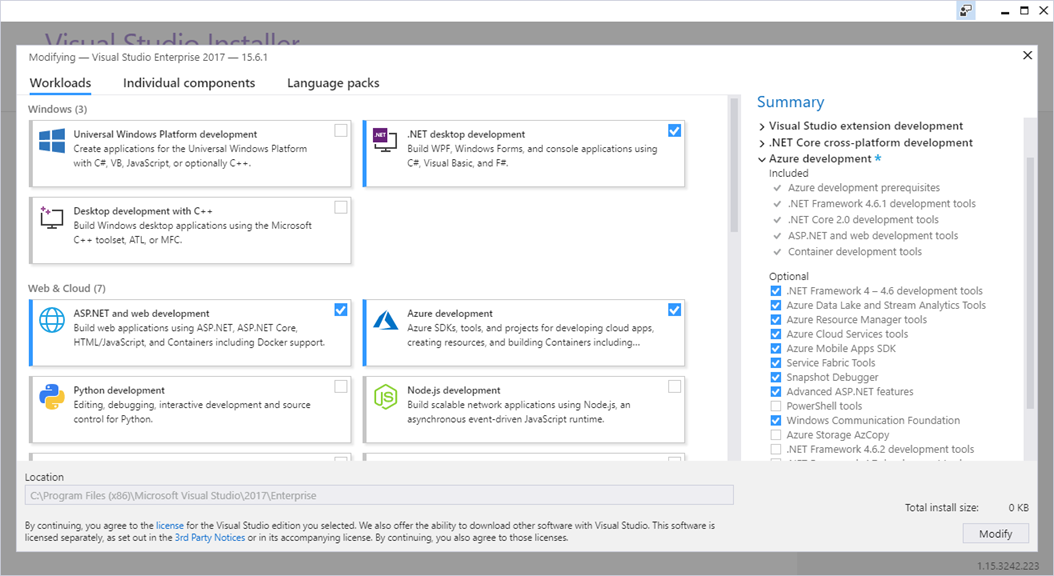
Task: Uncheck Azure Mobile Apps SDK option
Action: (x=776, y=349)
